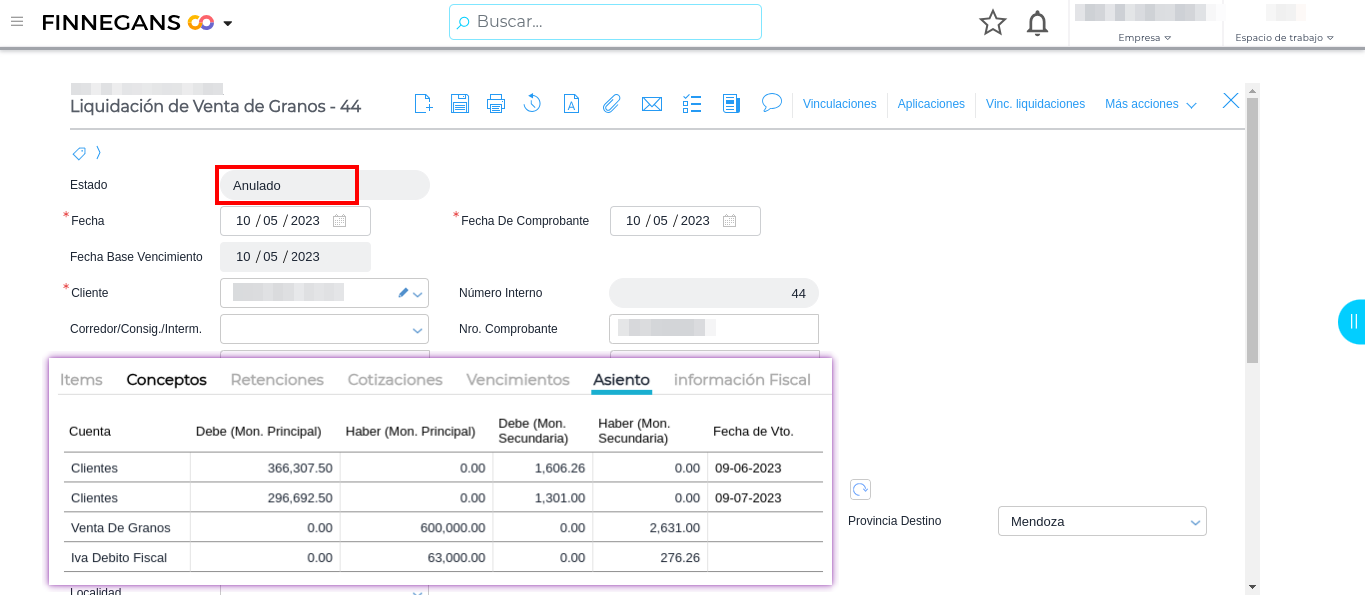This screenshot has height=595, width=1365.
Task: Print the document using the printer icon
Action: tap(496, 103)
